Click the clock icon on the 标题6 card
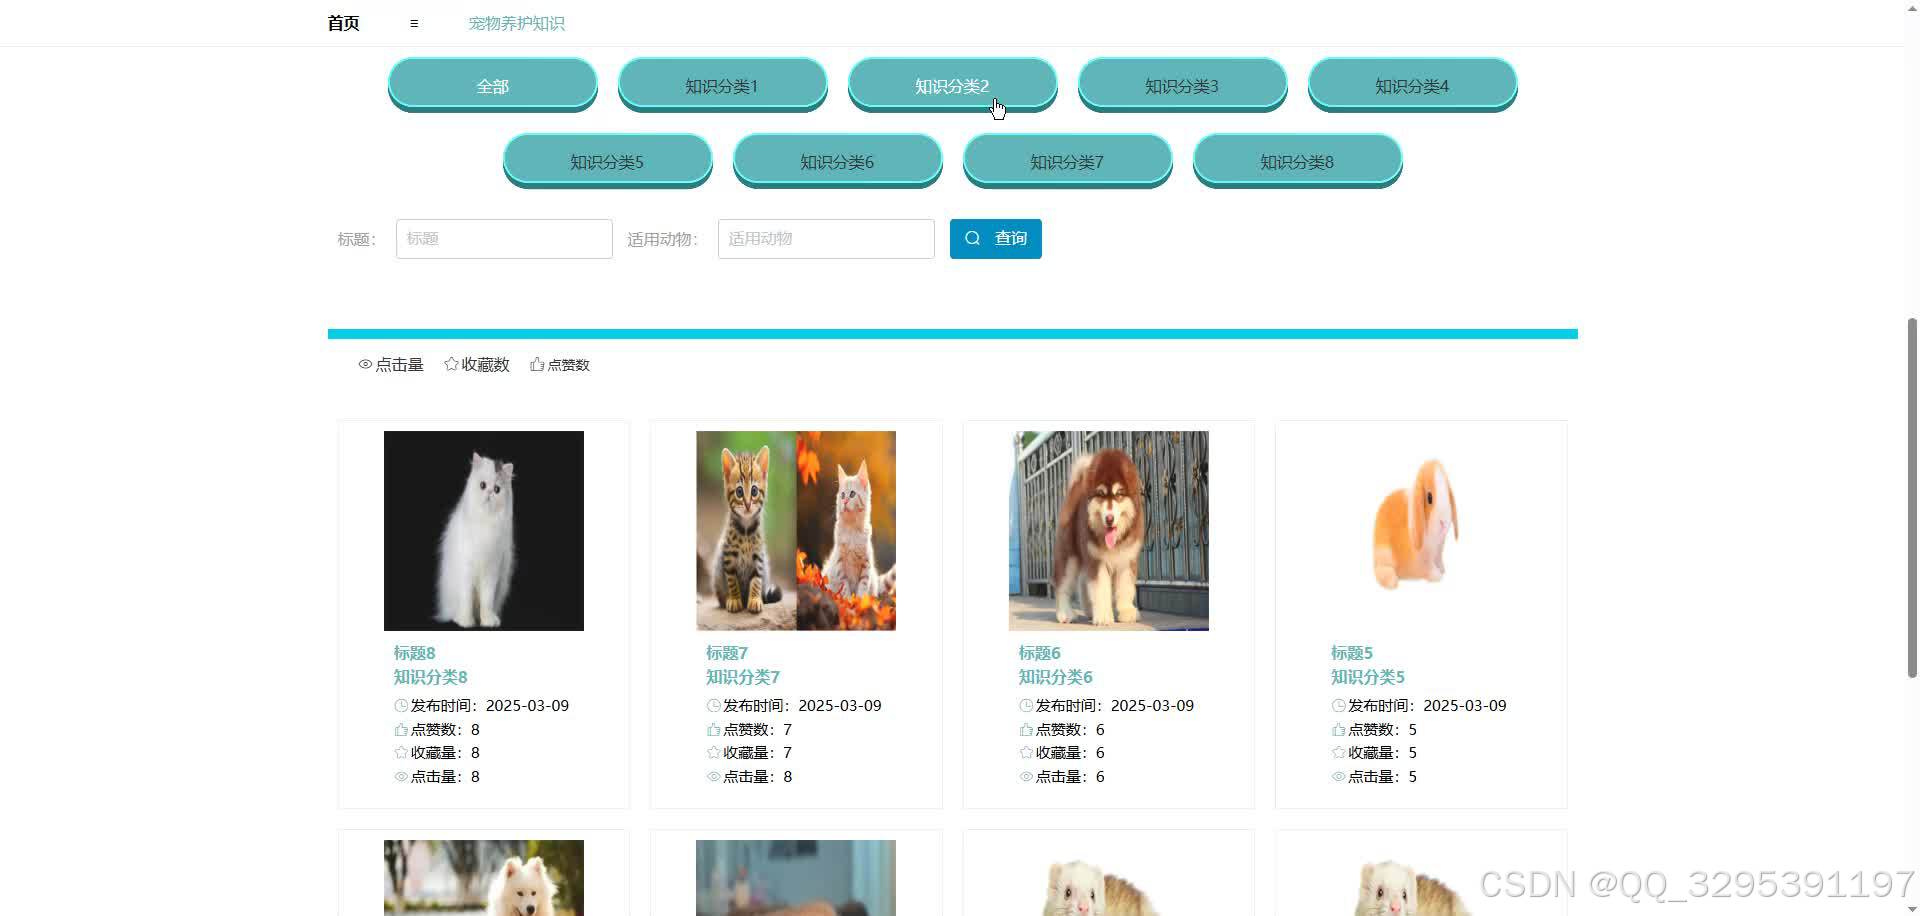Screen dimensions: 1920x916 [x=1026, y=706]
